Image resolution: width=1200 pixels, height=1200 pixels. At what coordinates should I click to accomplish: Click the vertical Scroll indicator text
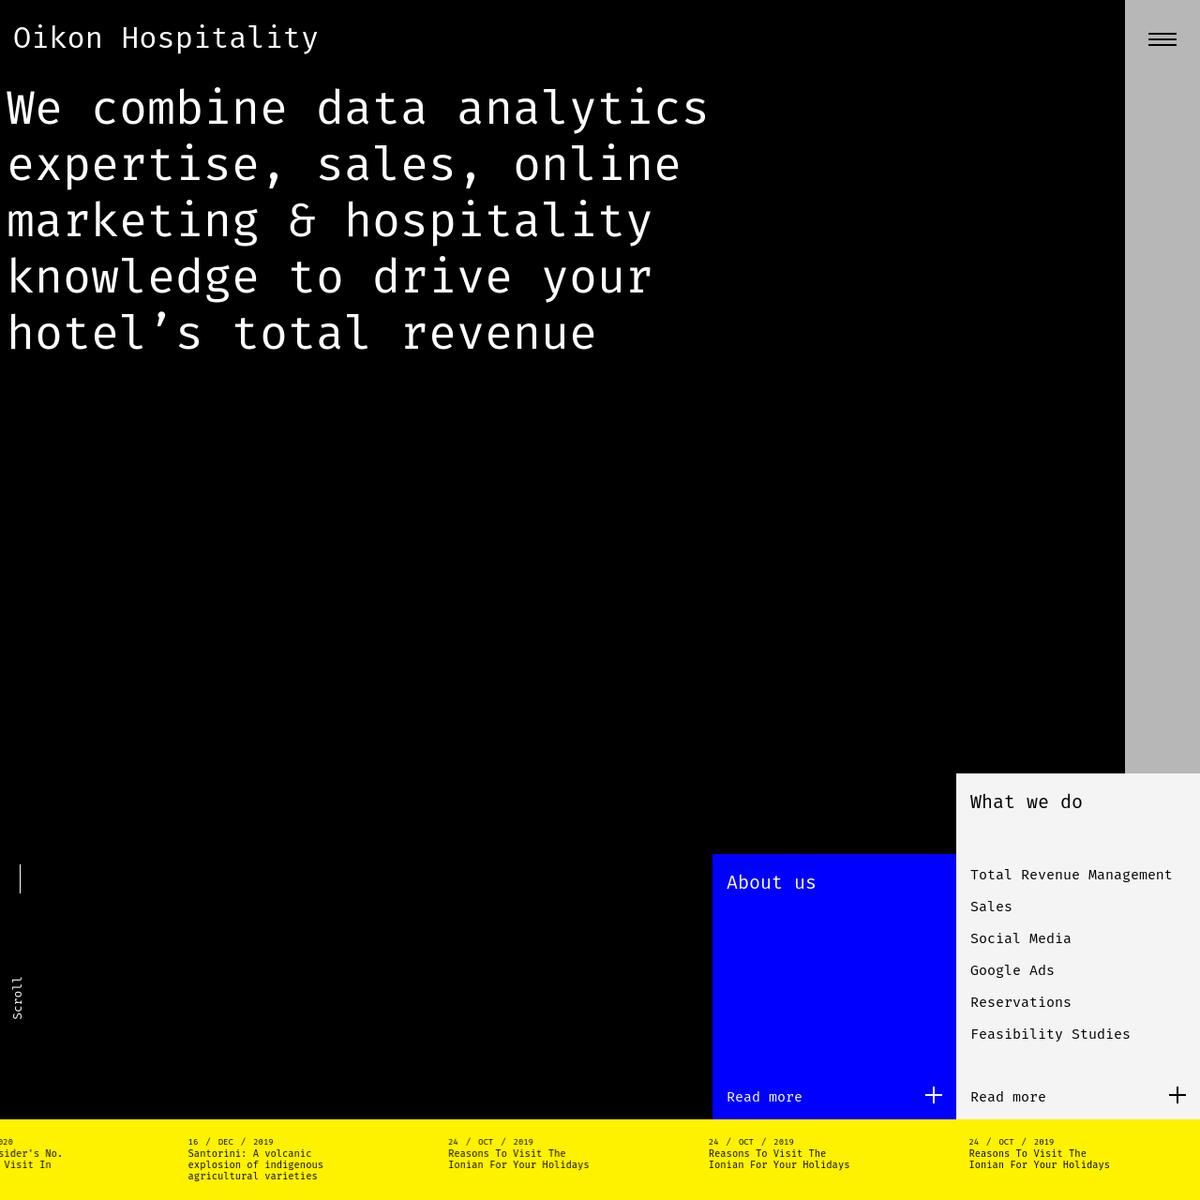17,998
